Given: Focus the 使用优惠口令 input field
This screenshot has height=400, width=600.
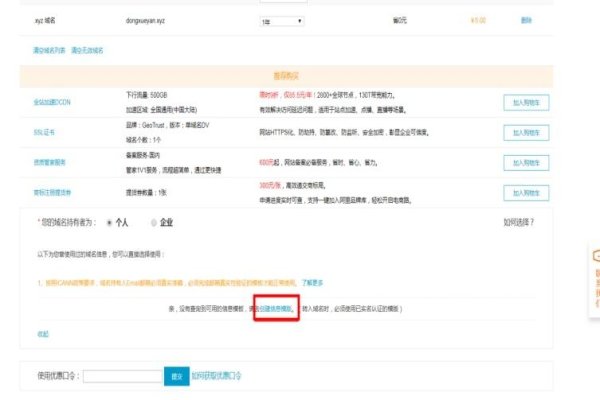Looking at the screenshot, I should tap(123, 376).
